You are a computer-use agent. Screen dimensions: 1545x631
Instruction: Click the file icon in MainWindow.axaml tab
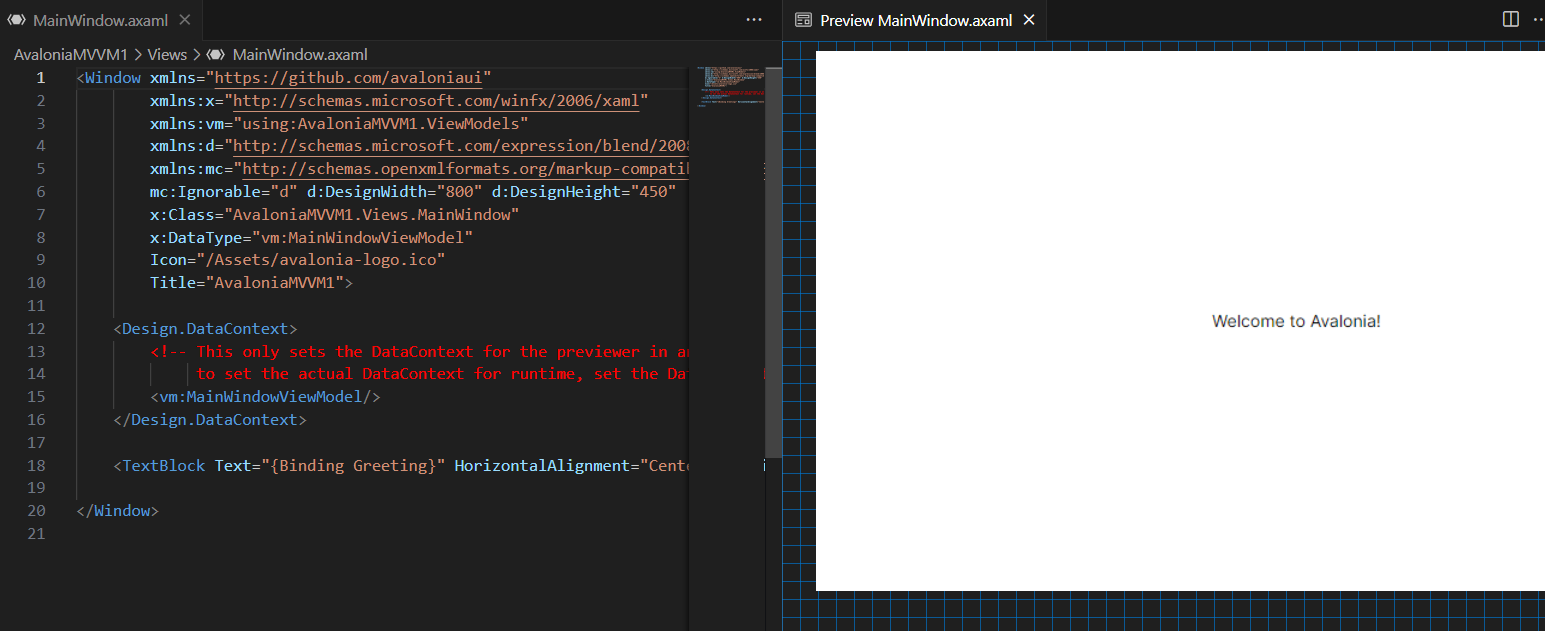pyautogui.click(x=16, y=20)
